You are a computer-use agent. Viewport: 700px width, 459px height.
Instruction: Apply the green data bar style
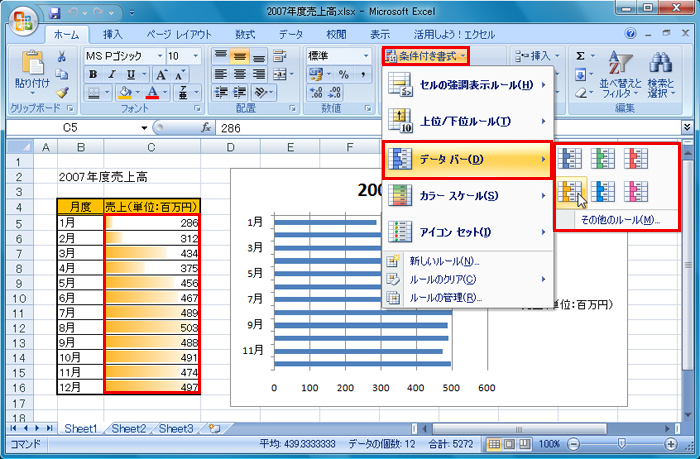tap(603, 159)
